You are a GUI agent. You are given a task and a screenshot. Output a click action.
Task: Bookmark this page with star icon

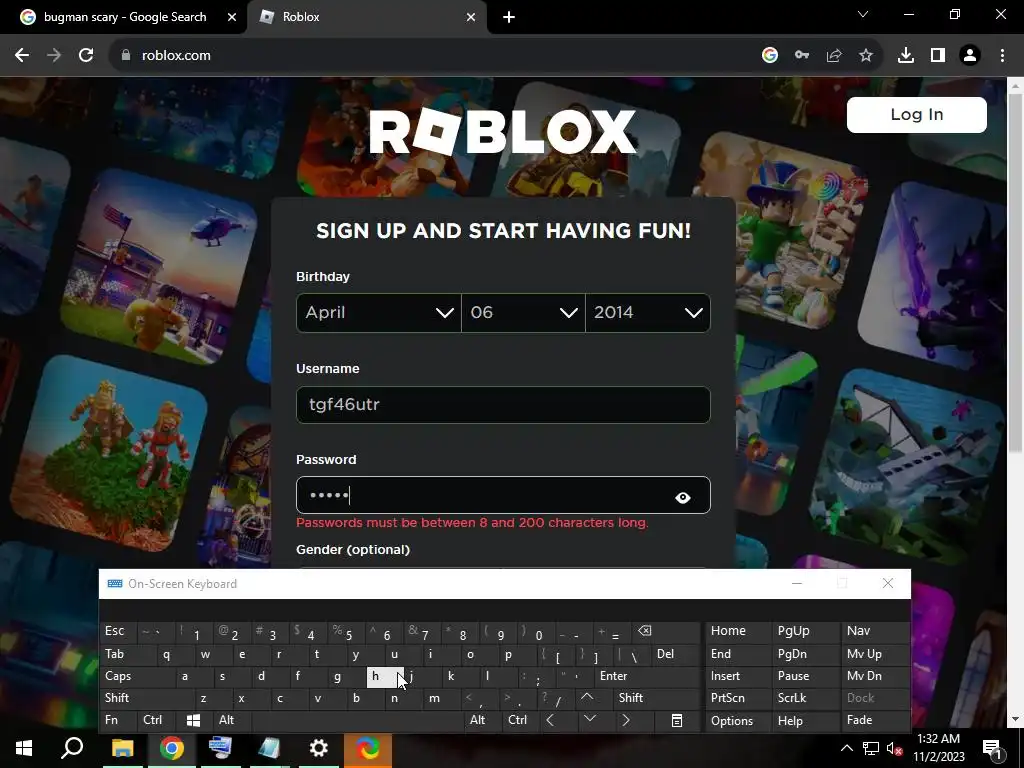click(866, 56)
